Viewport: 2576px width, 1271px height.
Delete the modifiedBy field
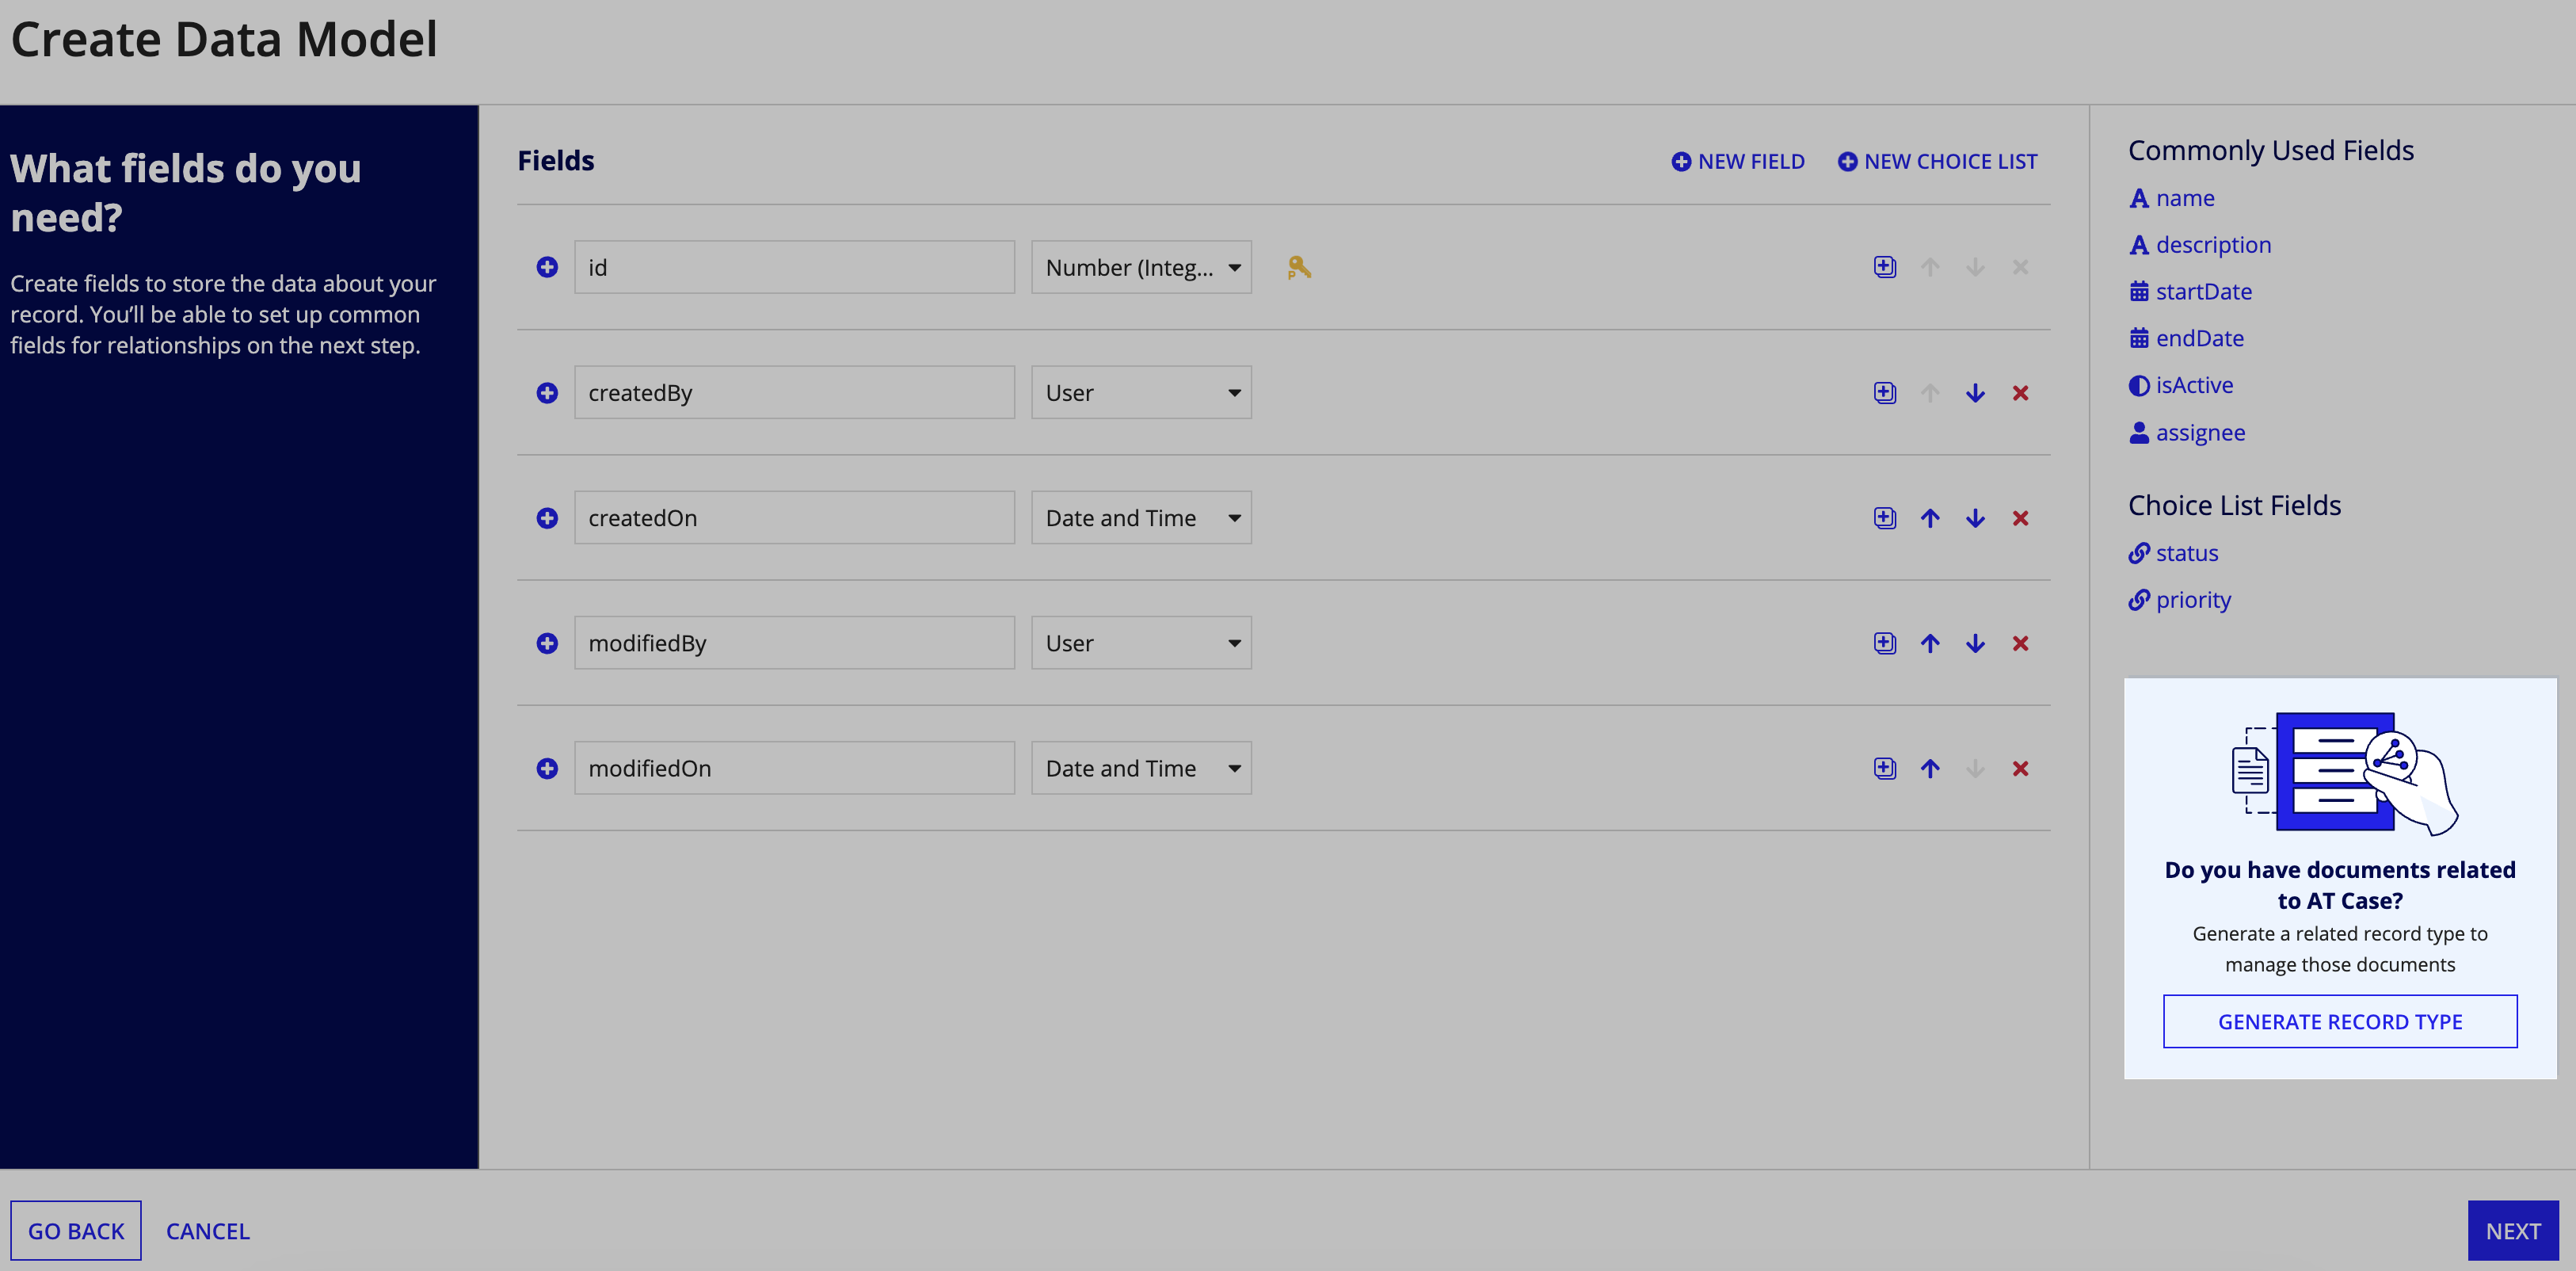(2020, 643)
